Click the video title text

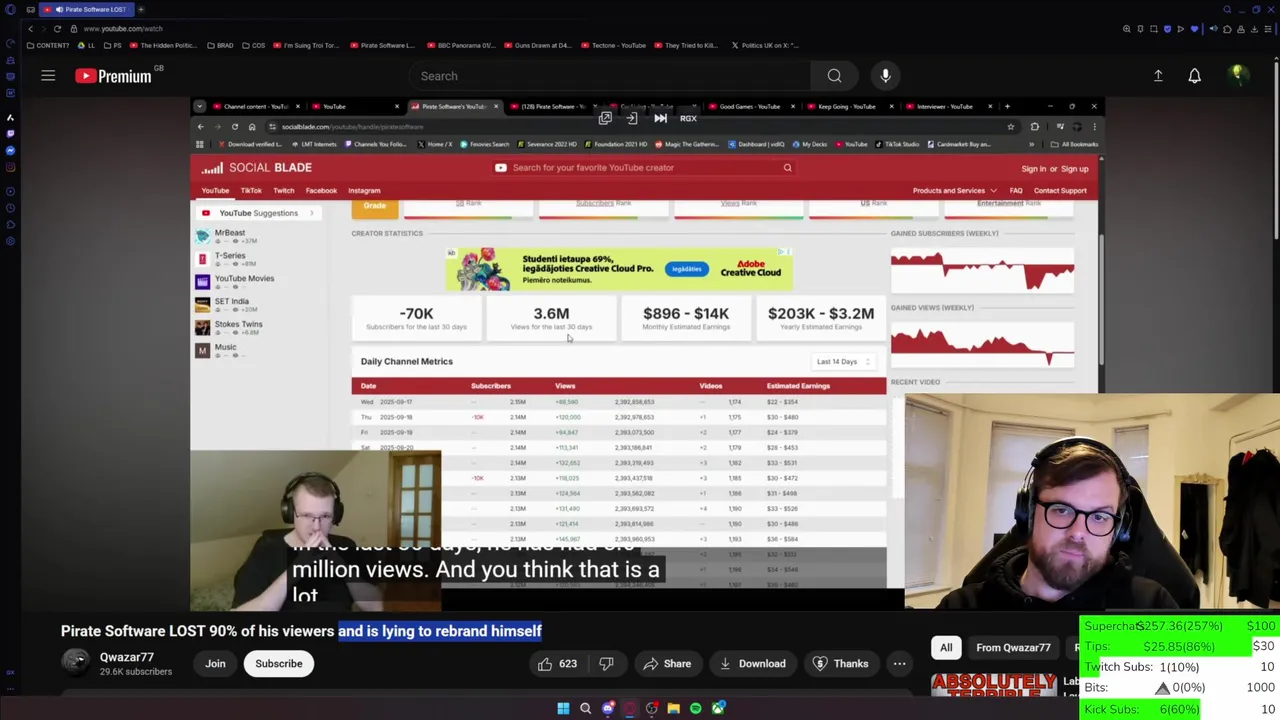(x=301, y=631)
